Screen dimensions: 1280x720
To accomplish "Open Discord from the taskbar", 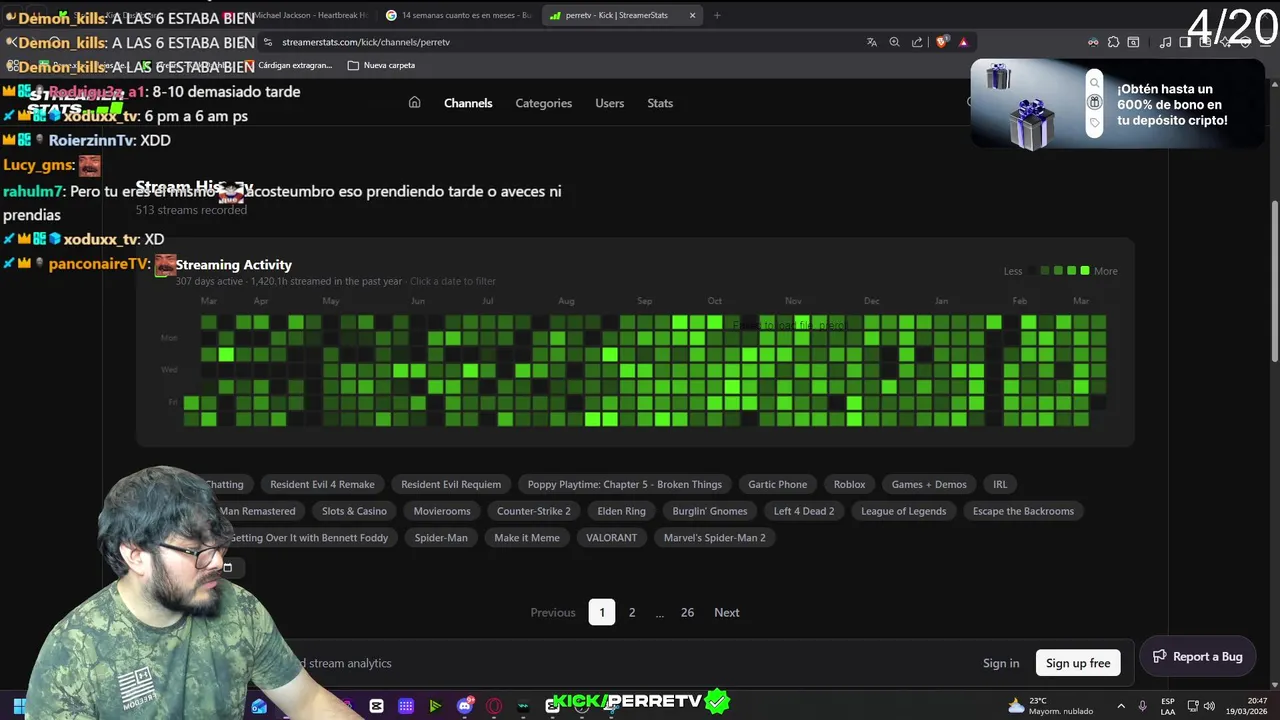I will 464,706.
